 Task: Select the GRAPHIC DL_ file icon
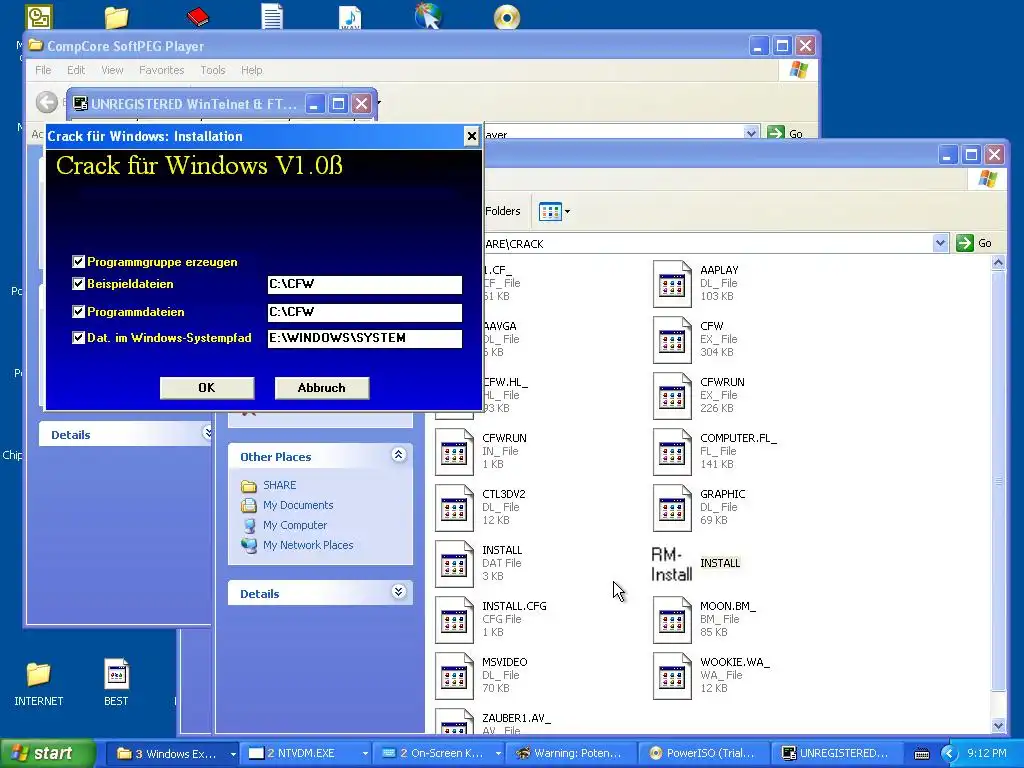(672, 509)
